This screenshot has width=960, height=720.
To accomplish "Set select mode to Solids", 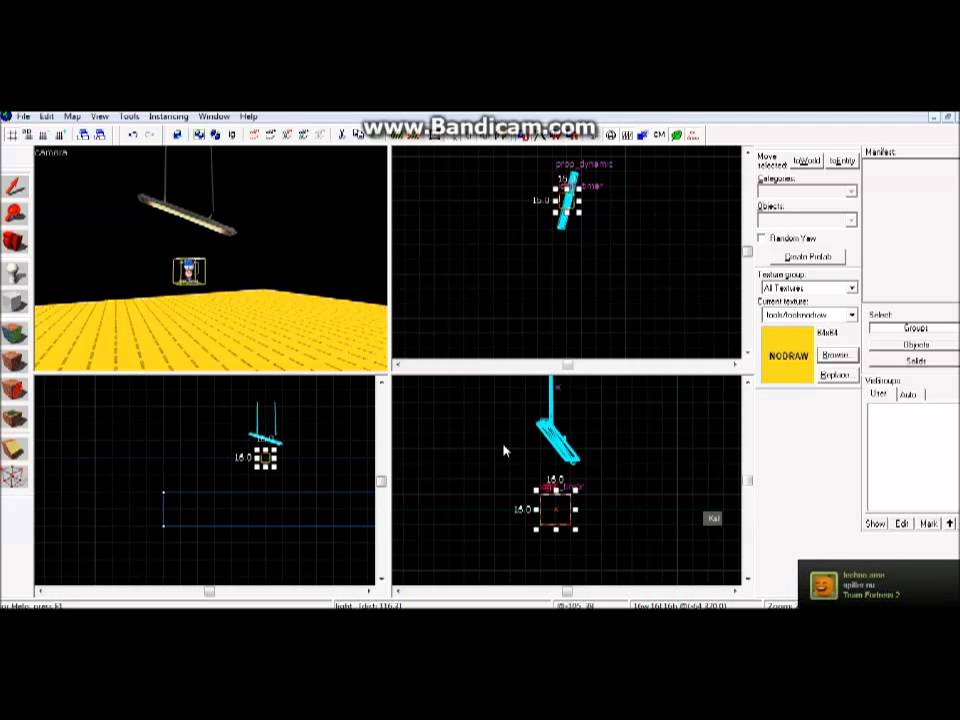I will pyautogui.click(x=915, y=361).
